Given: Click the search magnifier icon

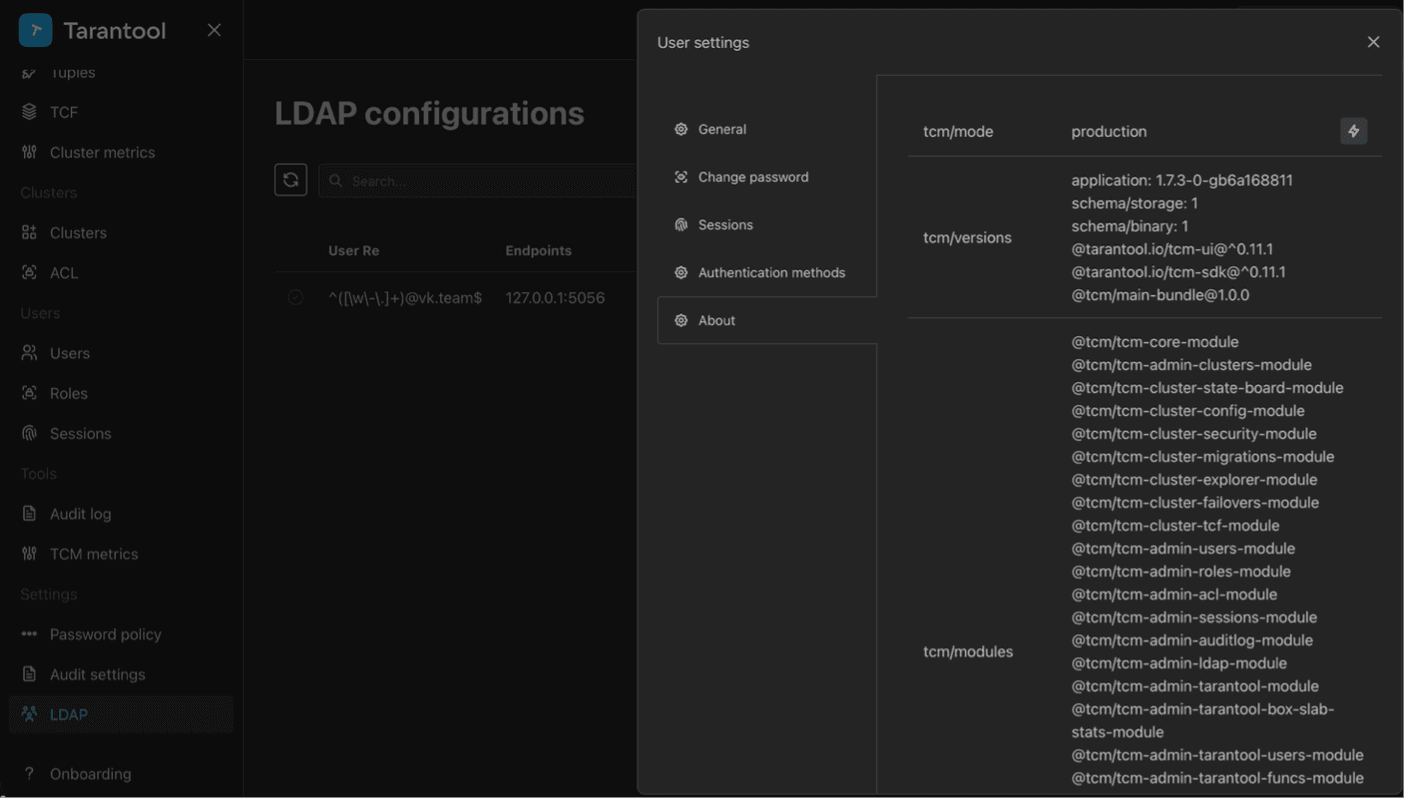Looking at the screenshot, I should pos(336,181).
